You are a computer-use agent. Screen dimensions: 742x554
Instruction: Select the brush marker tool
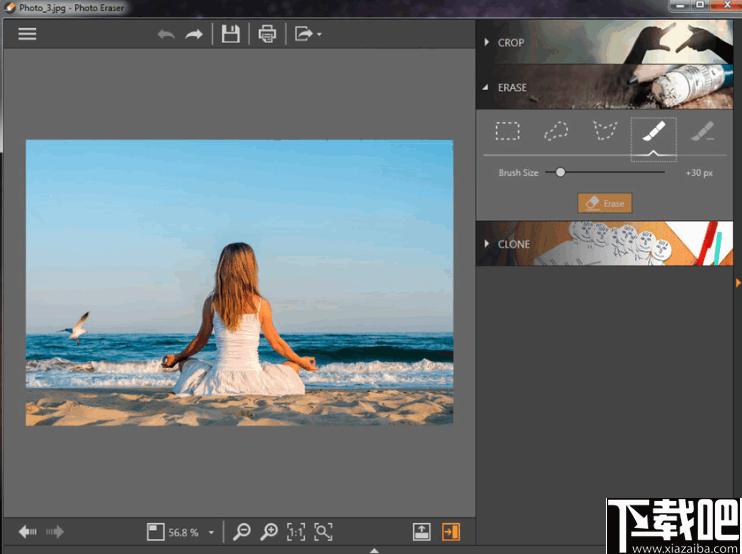[x=654, y=132]
